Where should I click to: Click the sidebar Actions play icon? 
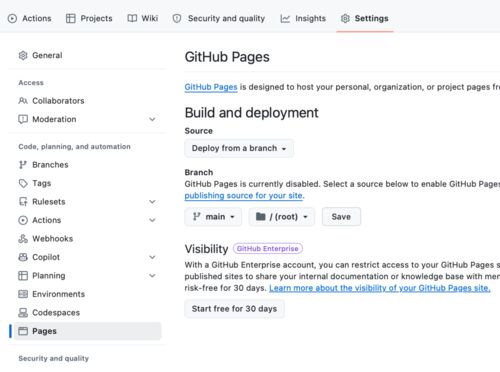point(23,220)
